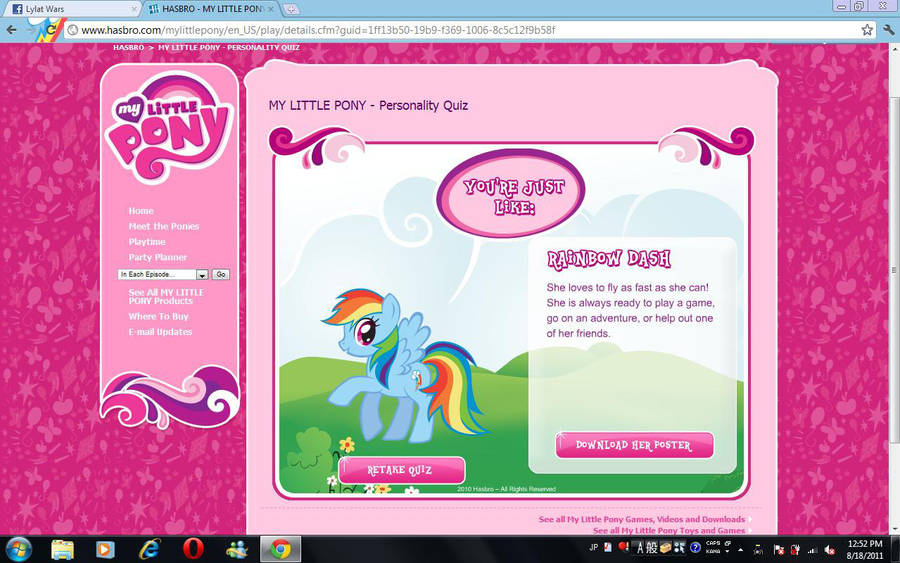
Task: Click the JP language bar indicator
Action: click(x=593, y=548)
